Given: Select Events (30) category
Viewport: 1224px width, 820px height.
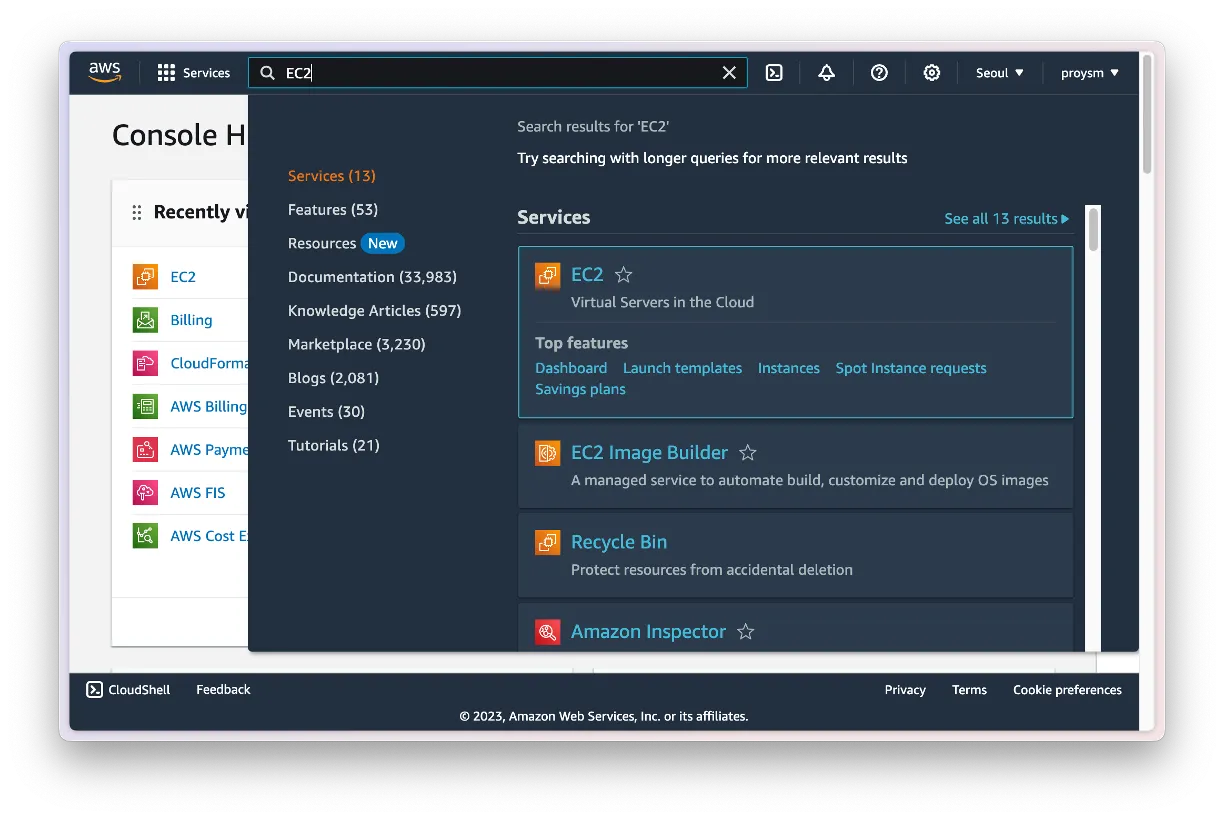Looking at the screenshot, I should click(326, 412).
